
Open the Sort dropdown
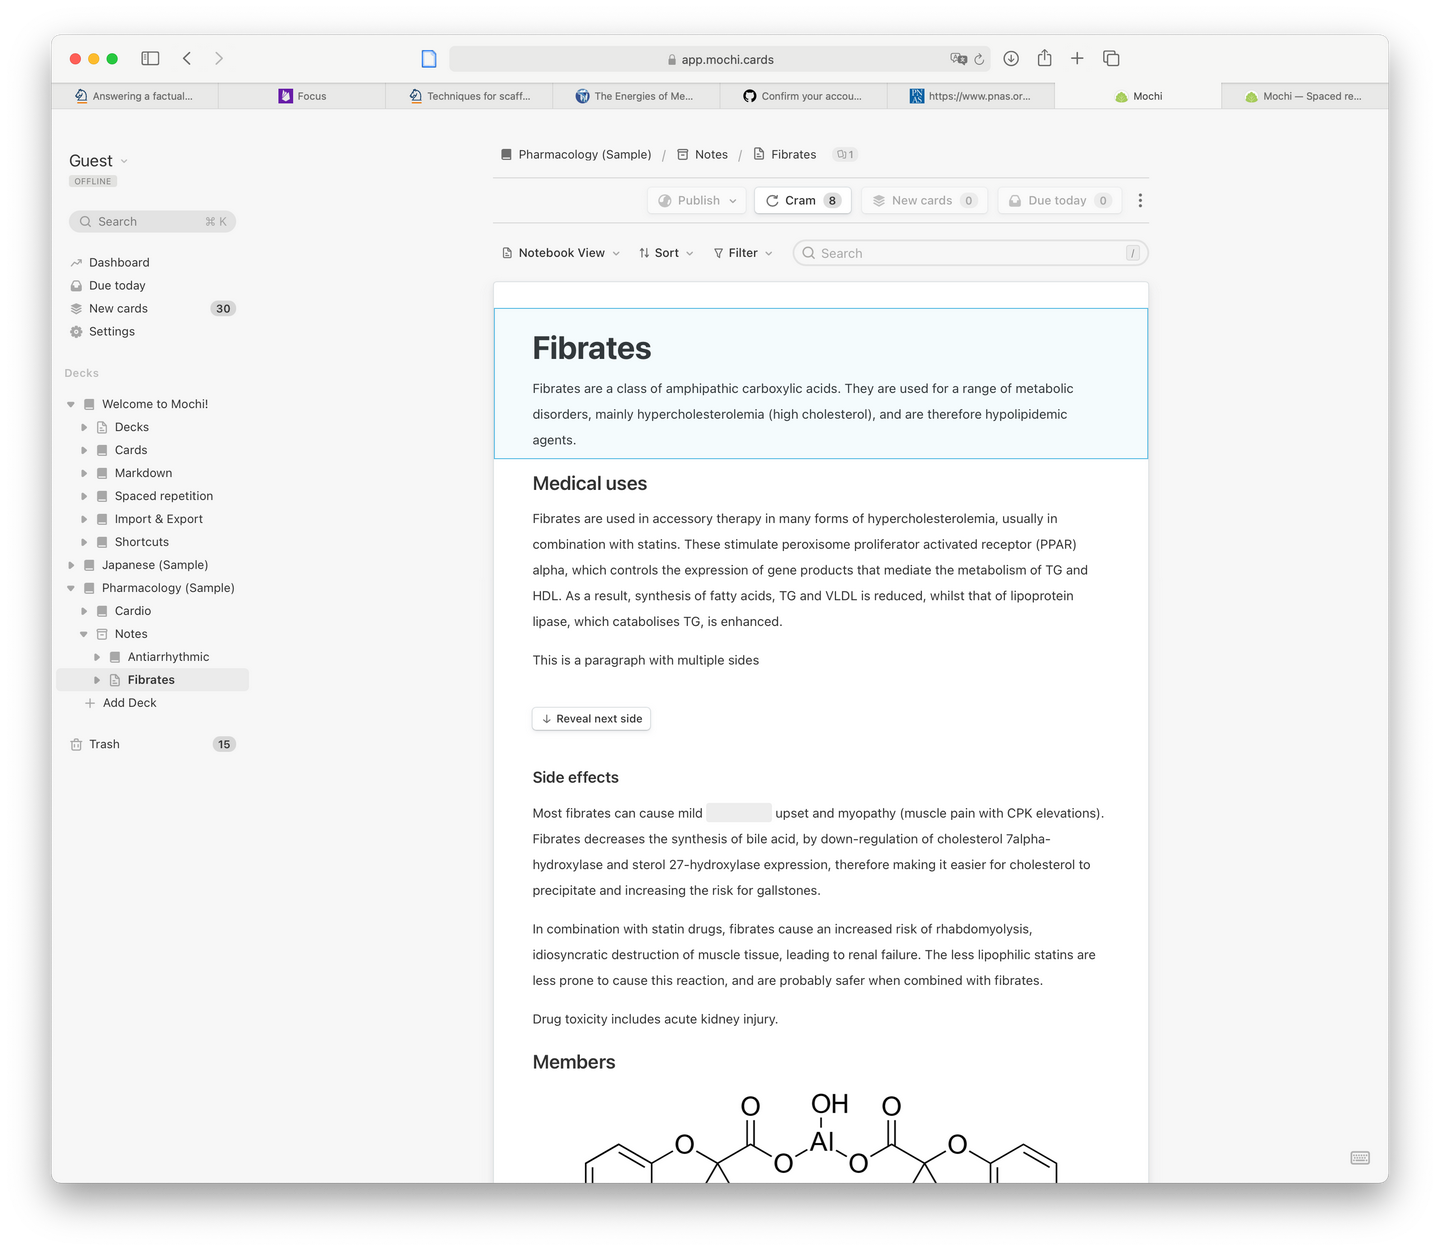[x=666, y=253]
